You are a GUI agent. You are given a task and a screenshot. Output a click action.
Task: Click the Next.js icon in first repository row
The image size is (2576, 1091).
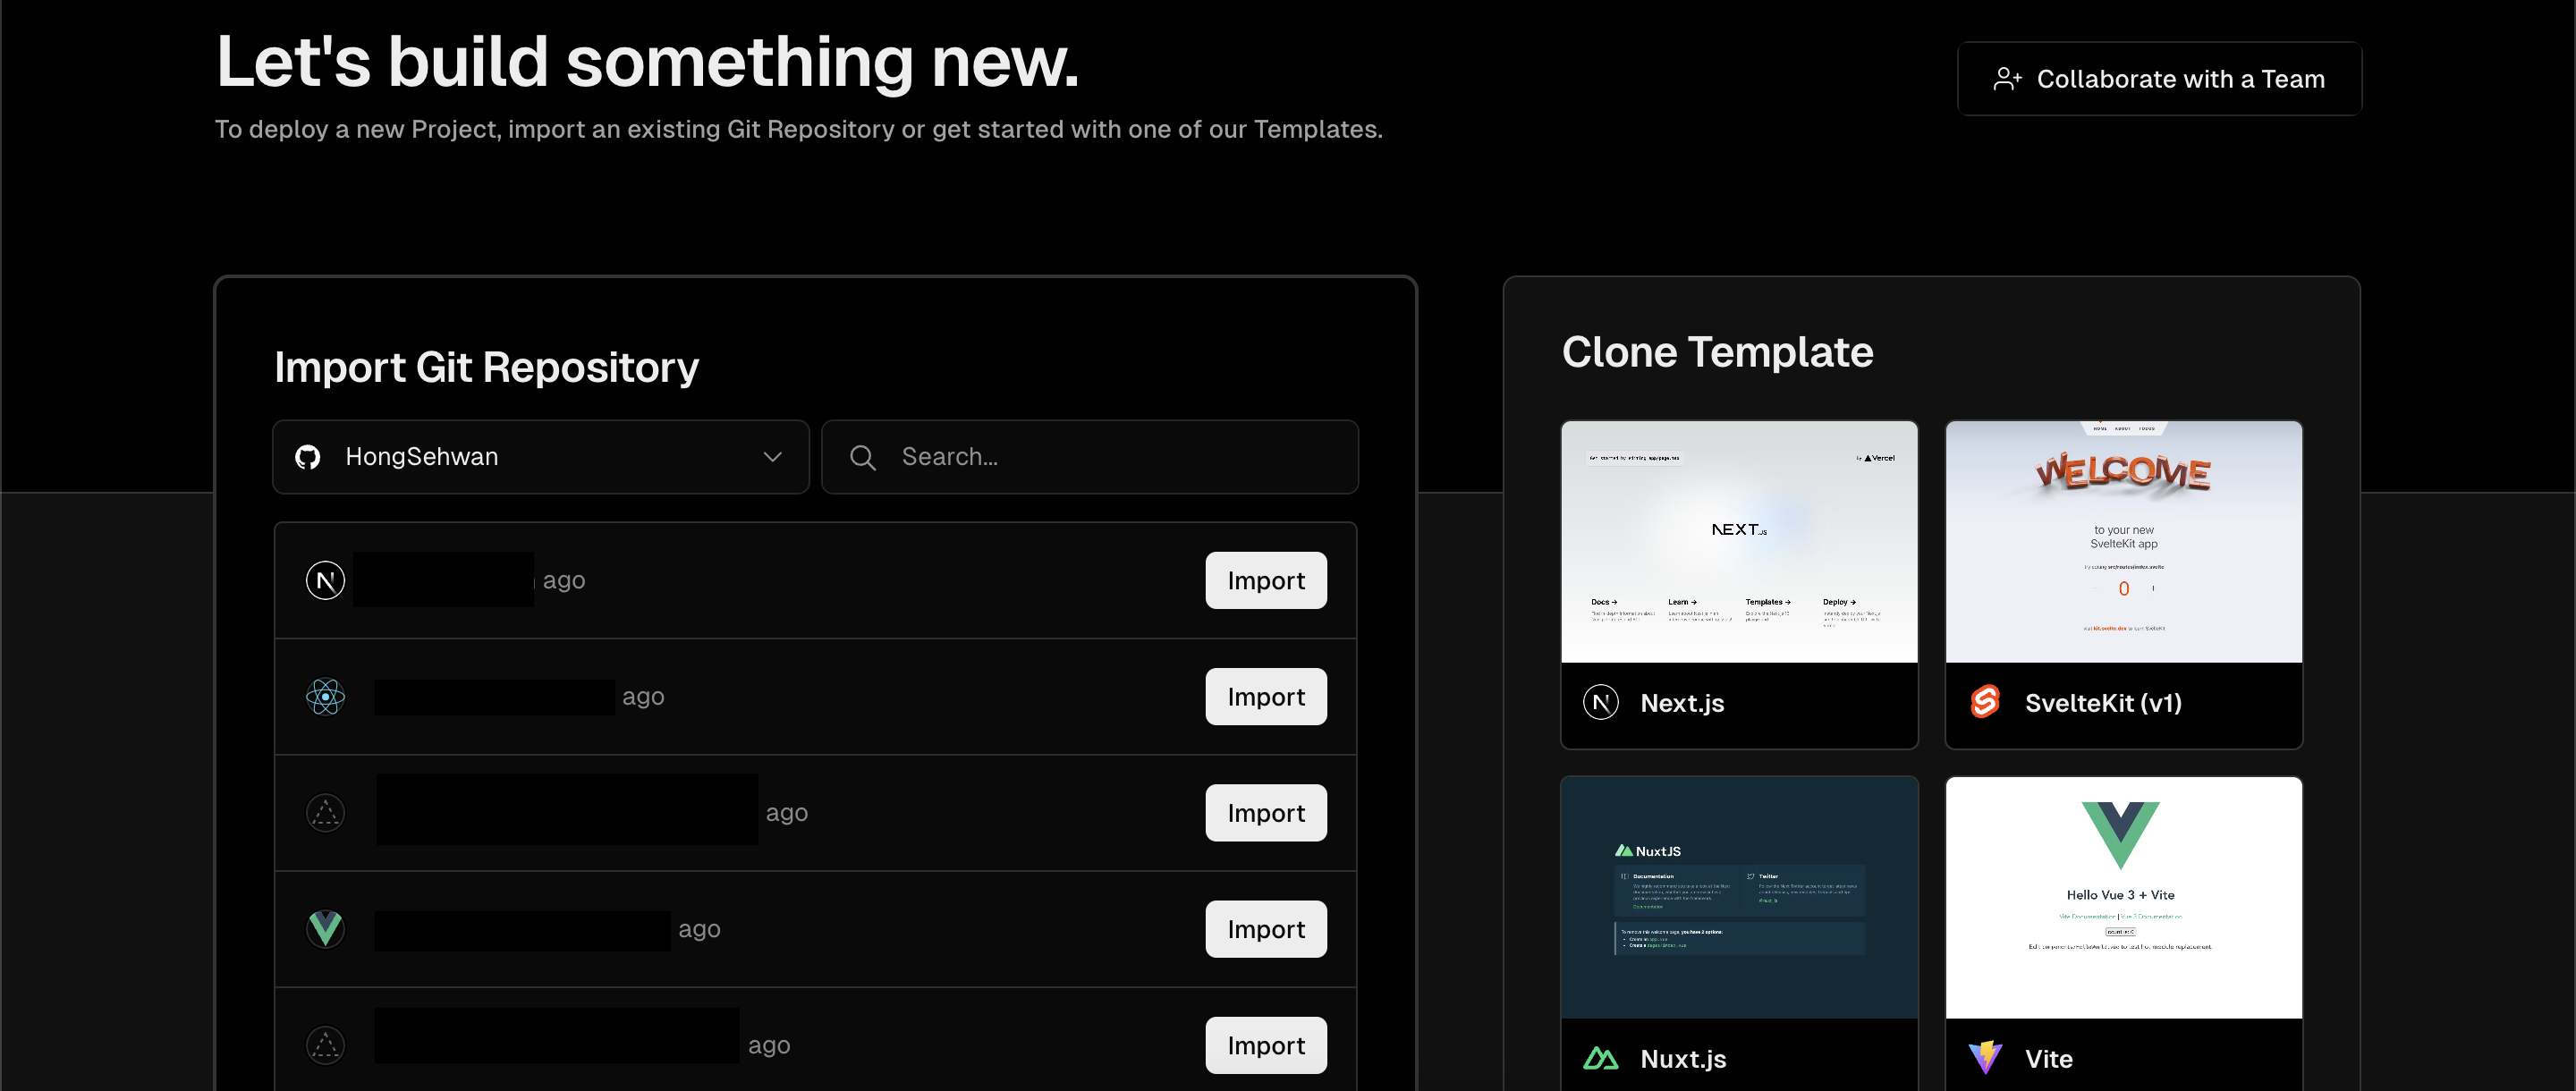tap(325, 580)
